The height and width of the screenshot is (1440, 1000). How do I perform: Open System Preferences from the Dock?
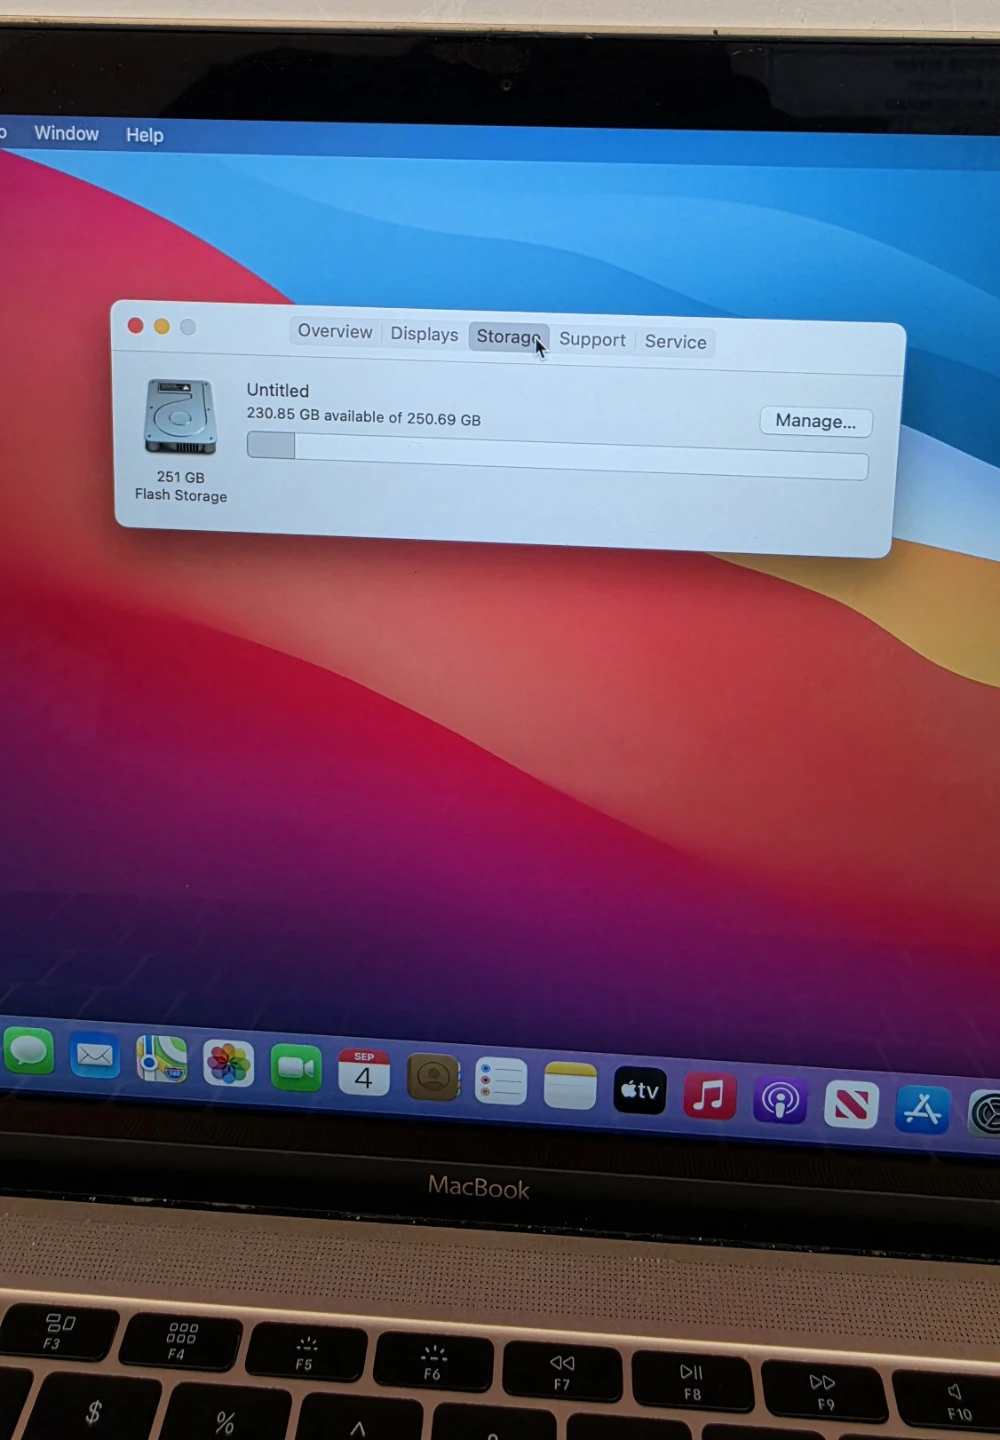[x=985, y=1114]
